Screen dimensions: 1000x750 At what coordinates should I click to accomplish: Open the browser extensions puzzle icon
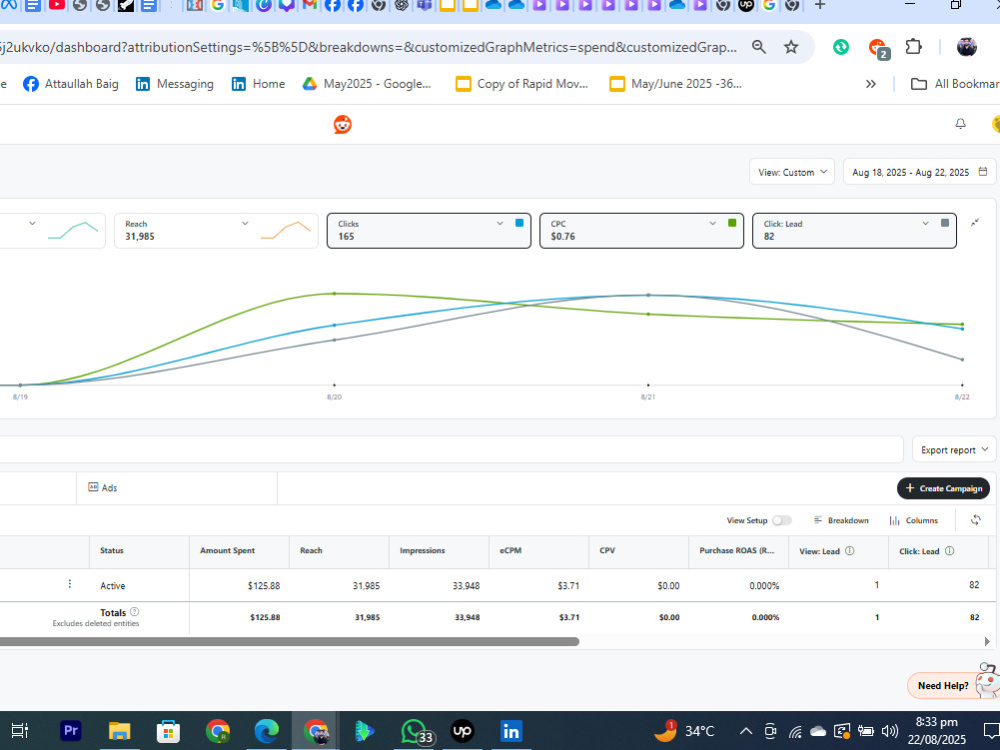pyautogui.click(x=913, y=47)
